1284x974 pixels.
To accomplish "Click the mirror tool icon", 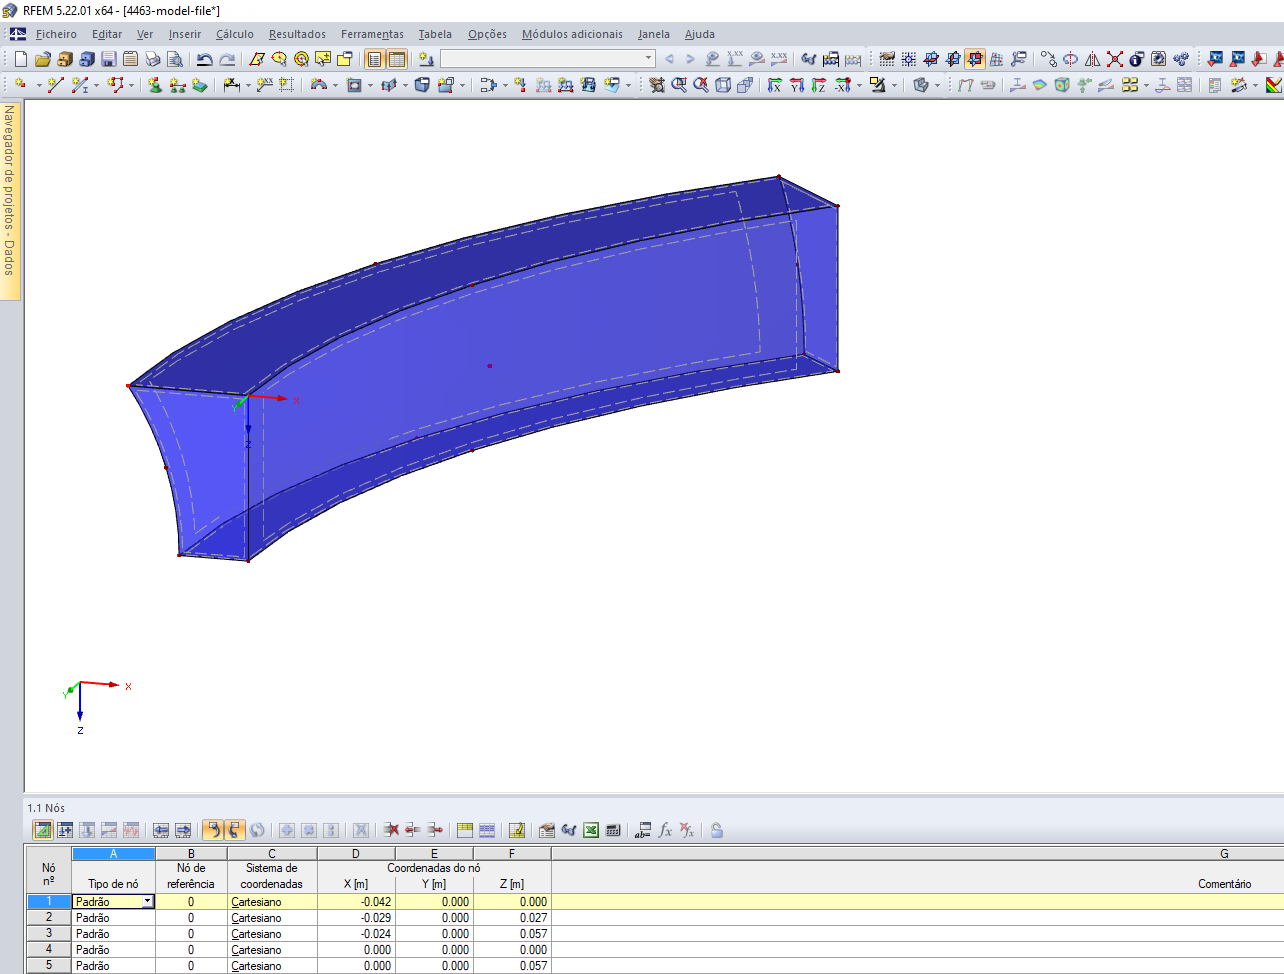I will (1092, 59).
